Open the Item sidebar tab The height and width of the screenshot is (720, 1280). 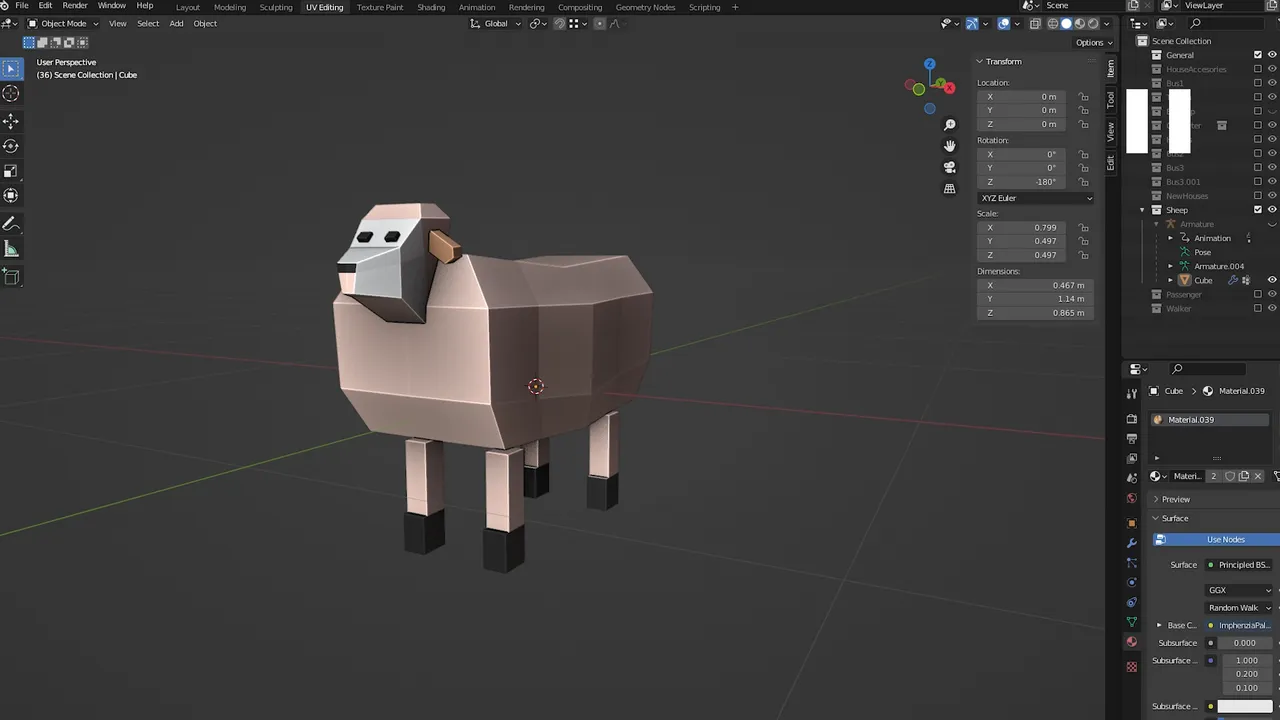1110,68
